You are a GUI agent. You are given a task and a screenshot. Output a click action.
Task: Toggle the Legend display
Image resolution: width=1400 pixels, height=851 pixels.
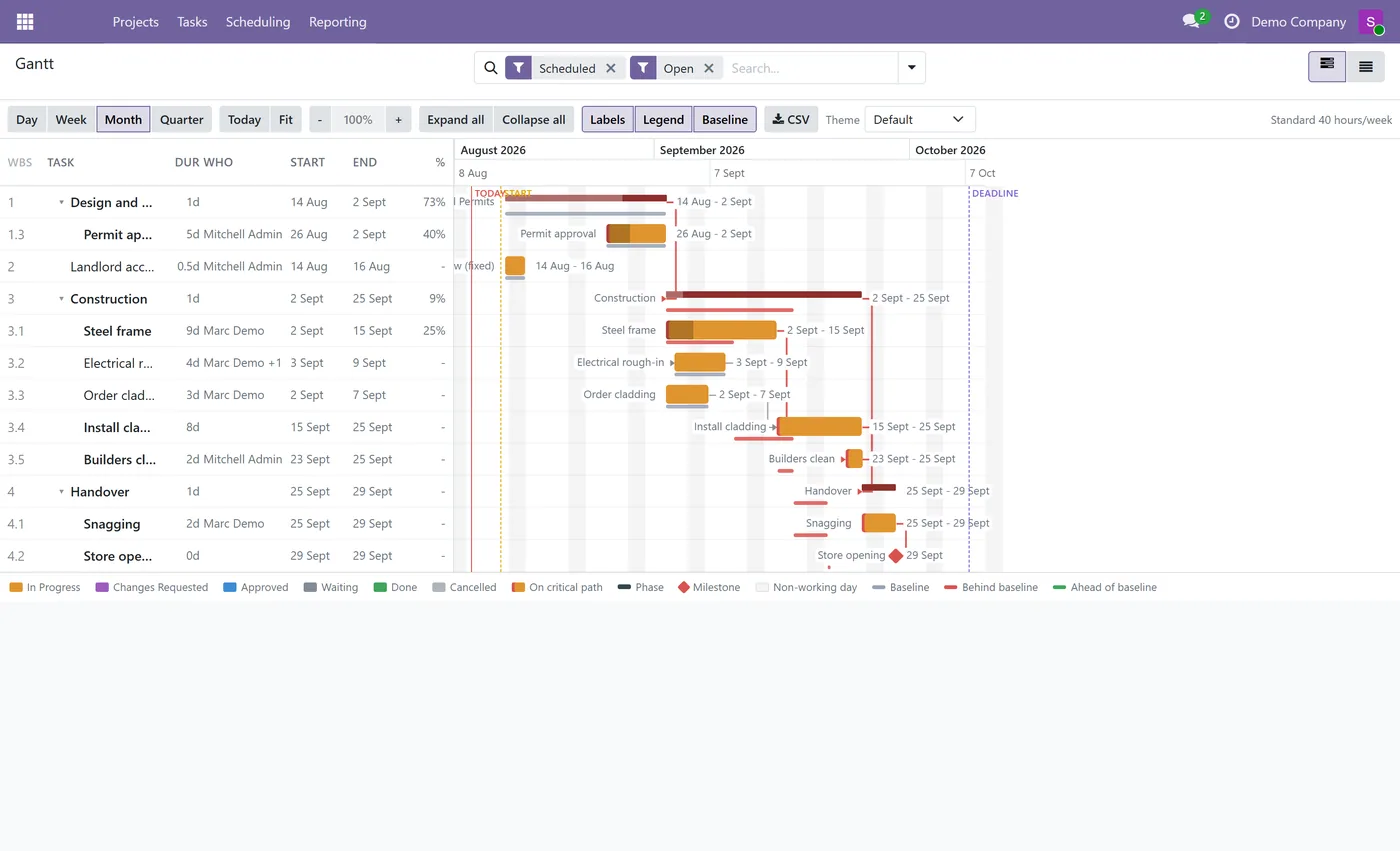pos(663,119)
